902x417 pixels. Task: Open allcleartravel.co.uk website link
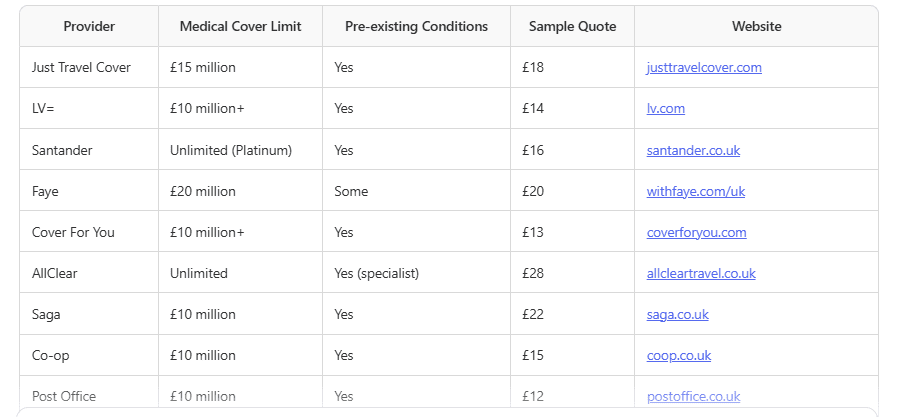[x=701, y=273]
